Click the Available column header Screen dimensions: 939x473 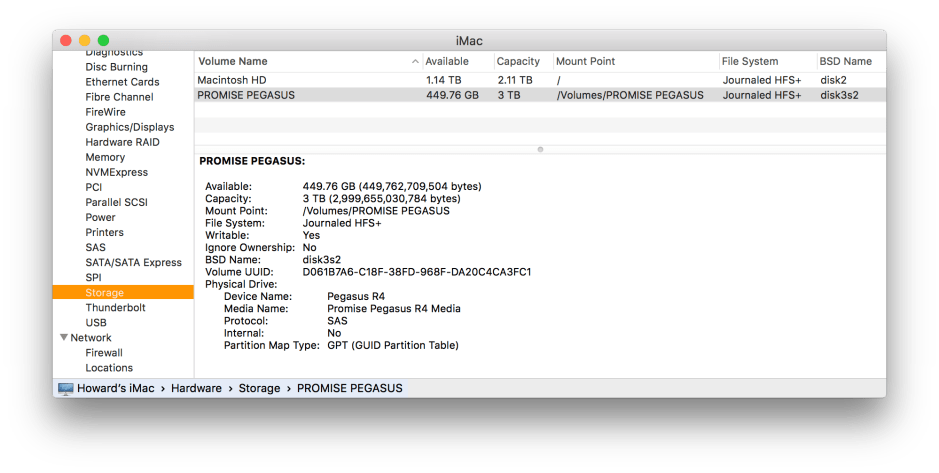click(x=446, y=61)
